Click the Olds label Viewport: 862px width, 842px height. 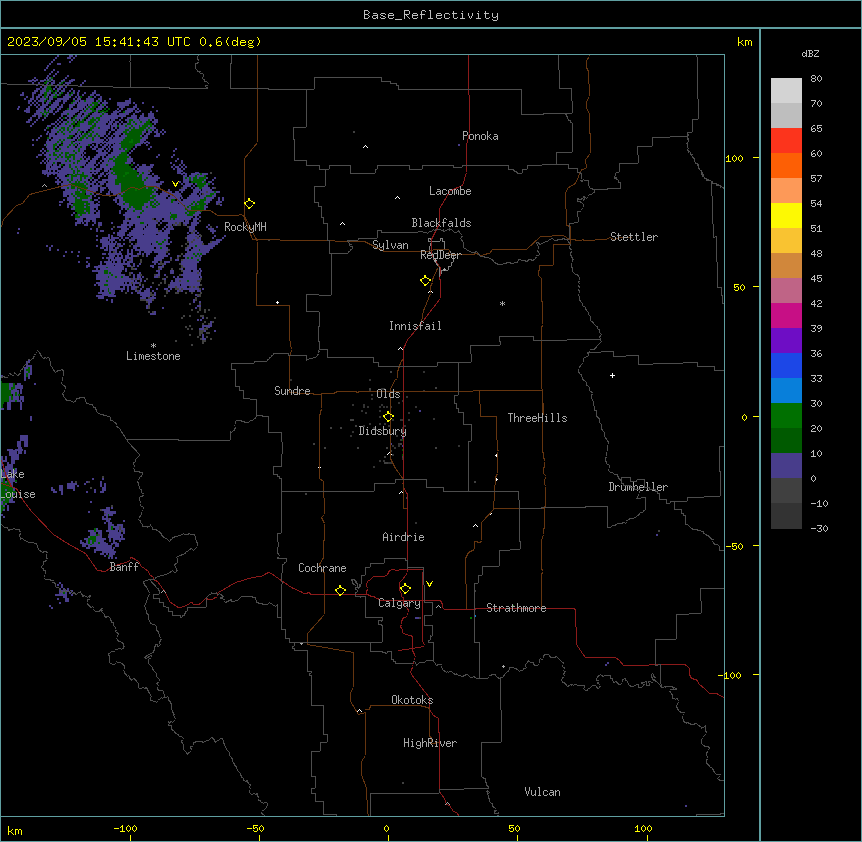click(388, 394)
